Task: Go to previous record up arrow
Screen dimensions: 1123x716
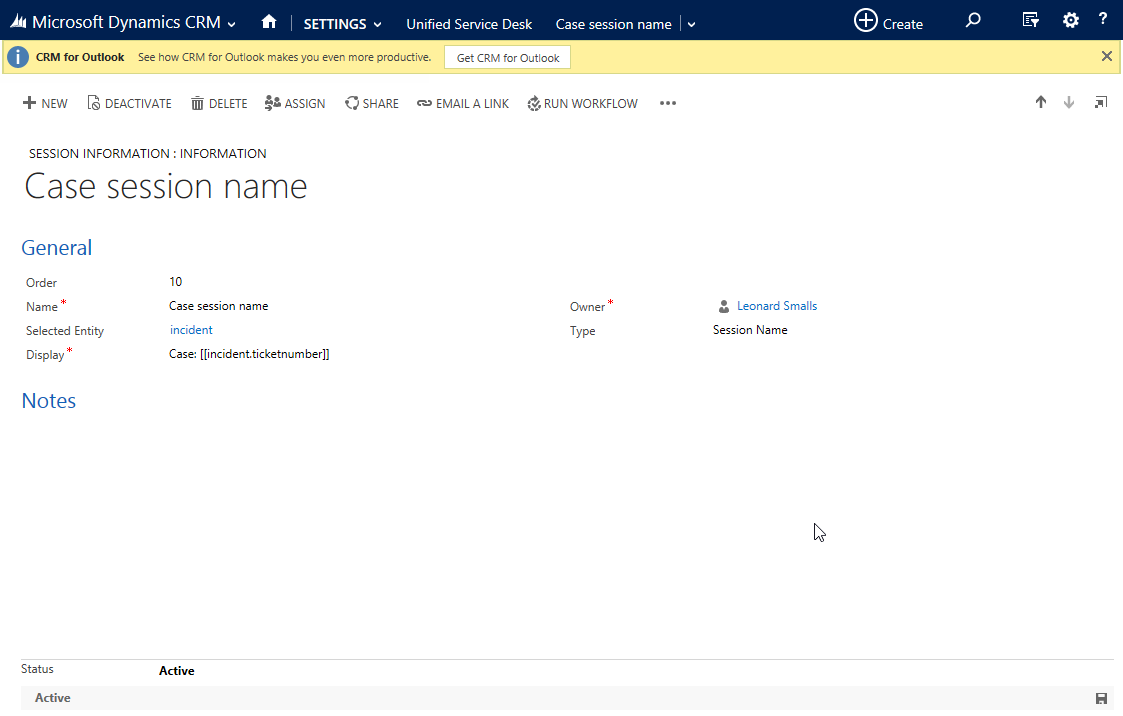Action: click(x=1041, y=102)
